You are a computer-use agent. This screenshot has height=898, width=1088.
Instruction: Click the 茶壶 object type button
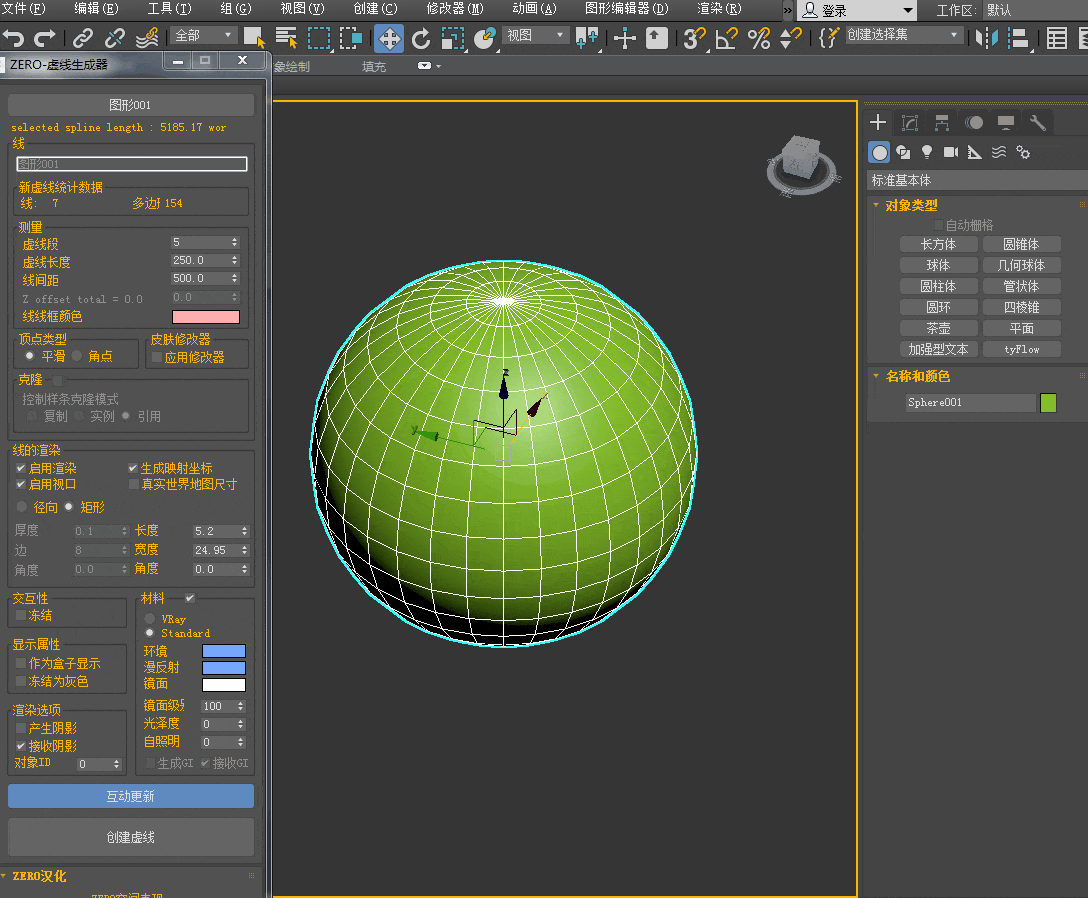937,328
